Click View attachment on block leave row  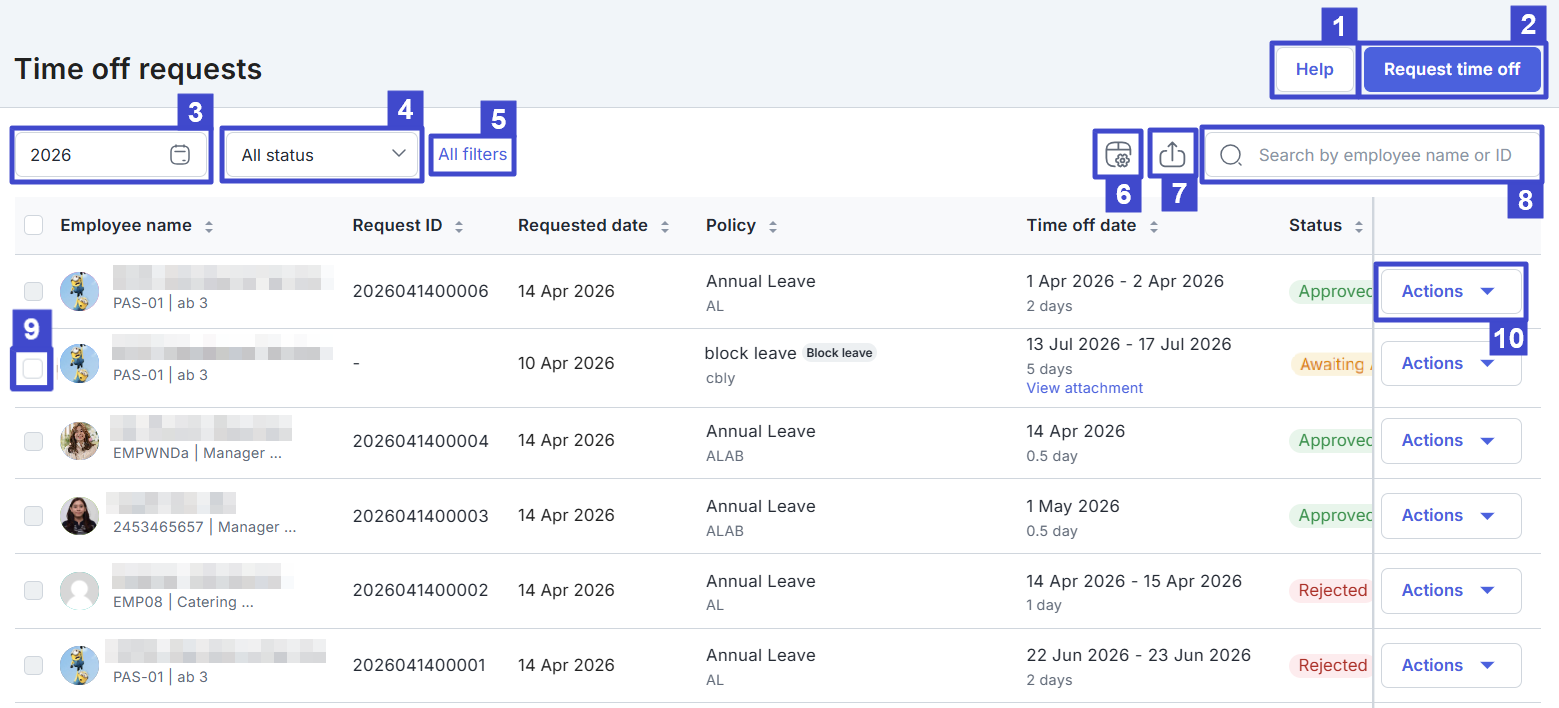1084,388
